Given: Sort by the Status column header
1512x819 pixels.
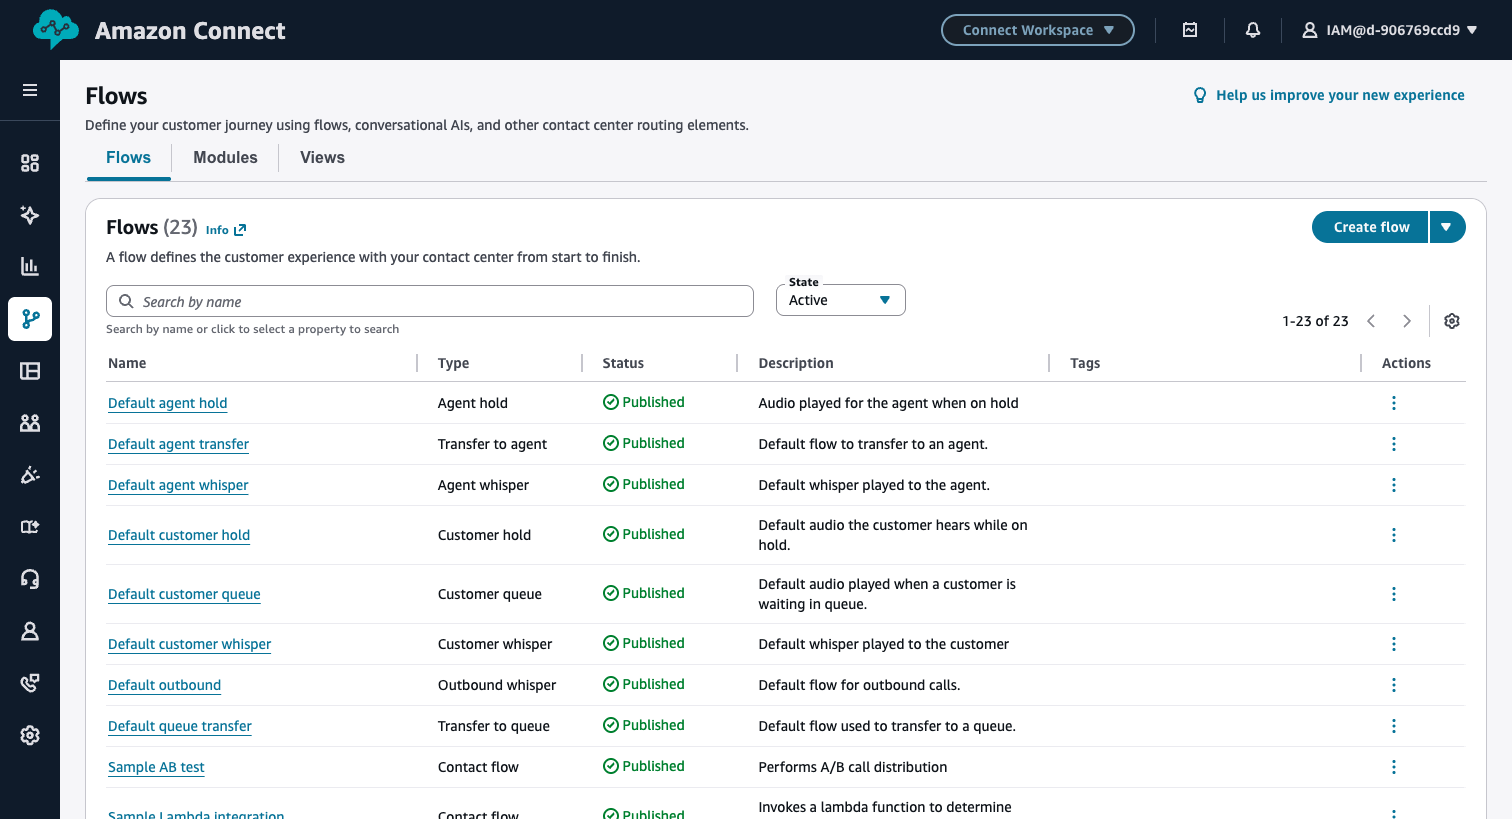Looking at the screenshot, I should pyautogui.click(x=623, y=363).
